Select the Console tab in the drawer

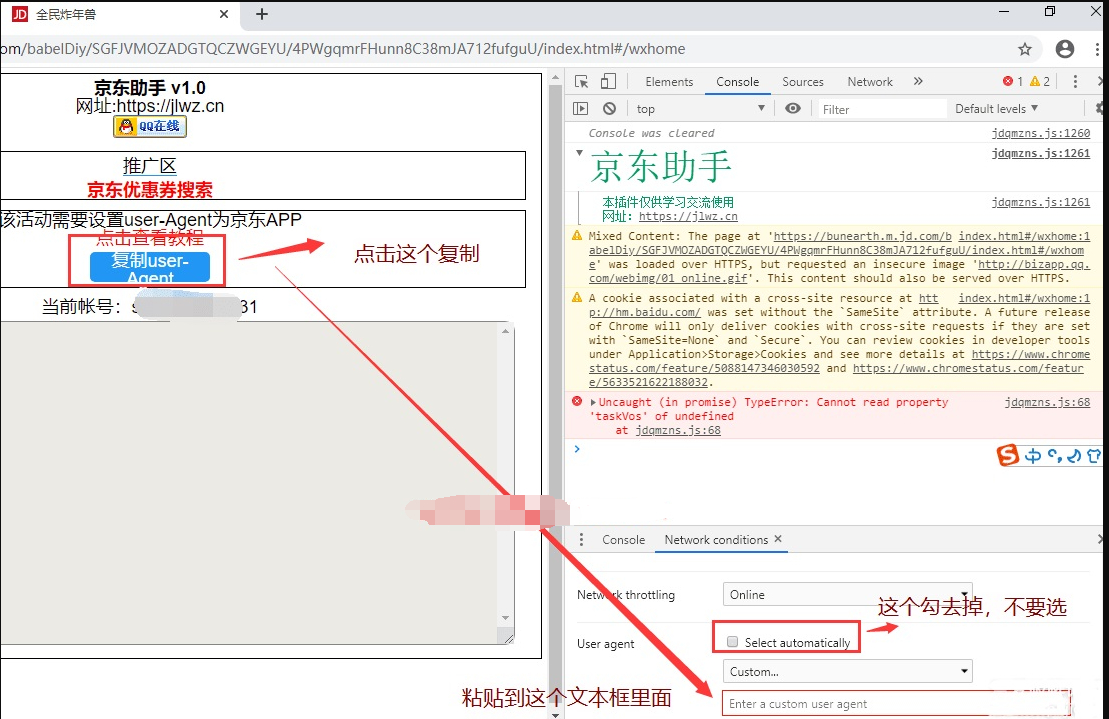[x=623, y=539]
